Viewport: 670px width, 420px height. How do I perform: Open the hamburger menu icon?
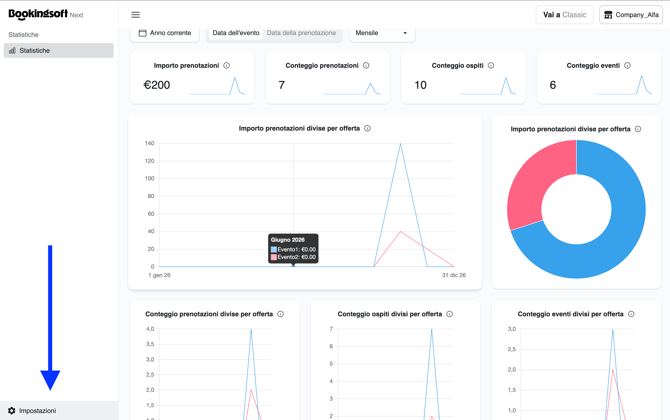pyautogui.click(x=135, y=15)
